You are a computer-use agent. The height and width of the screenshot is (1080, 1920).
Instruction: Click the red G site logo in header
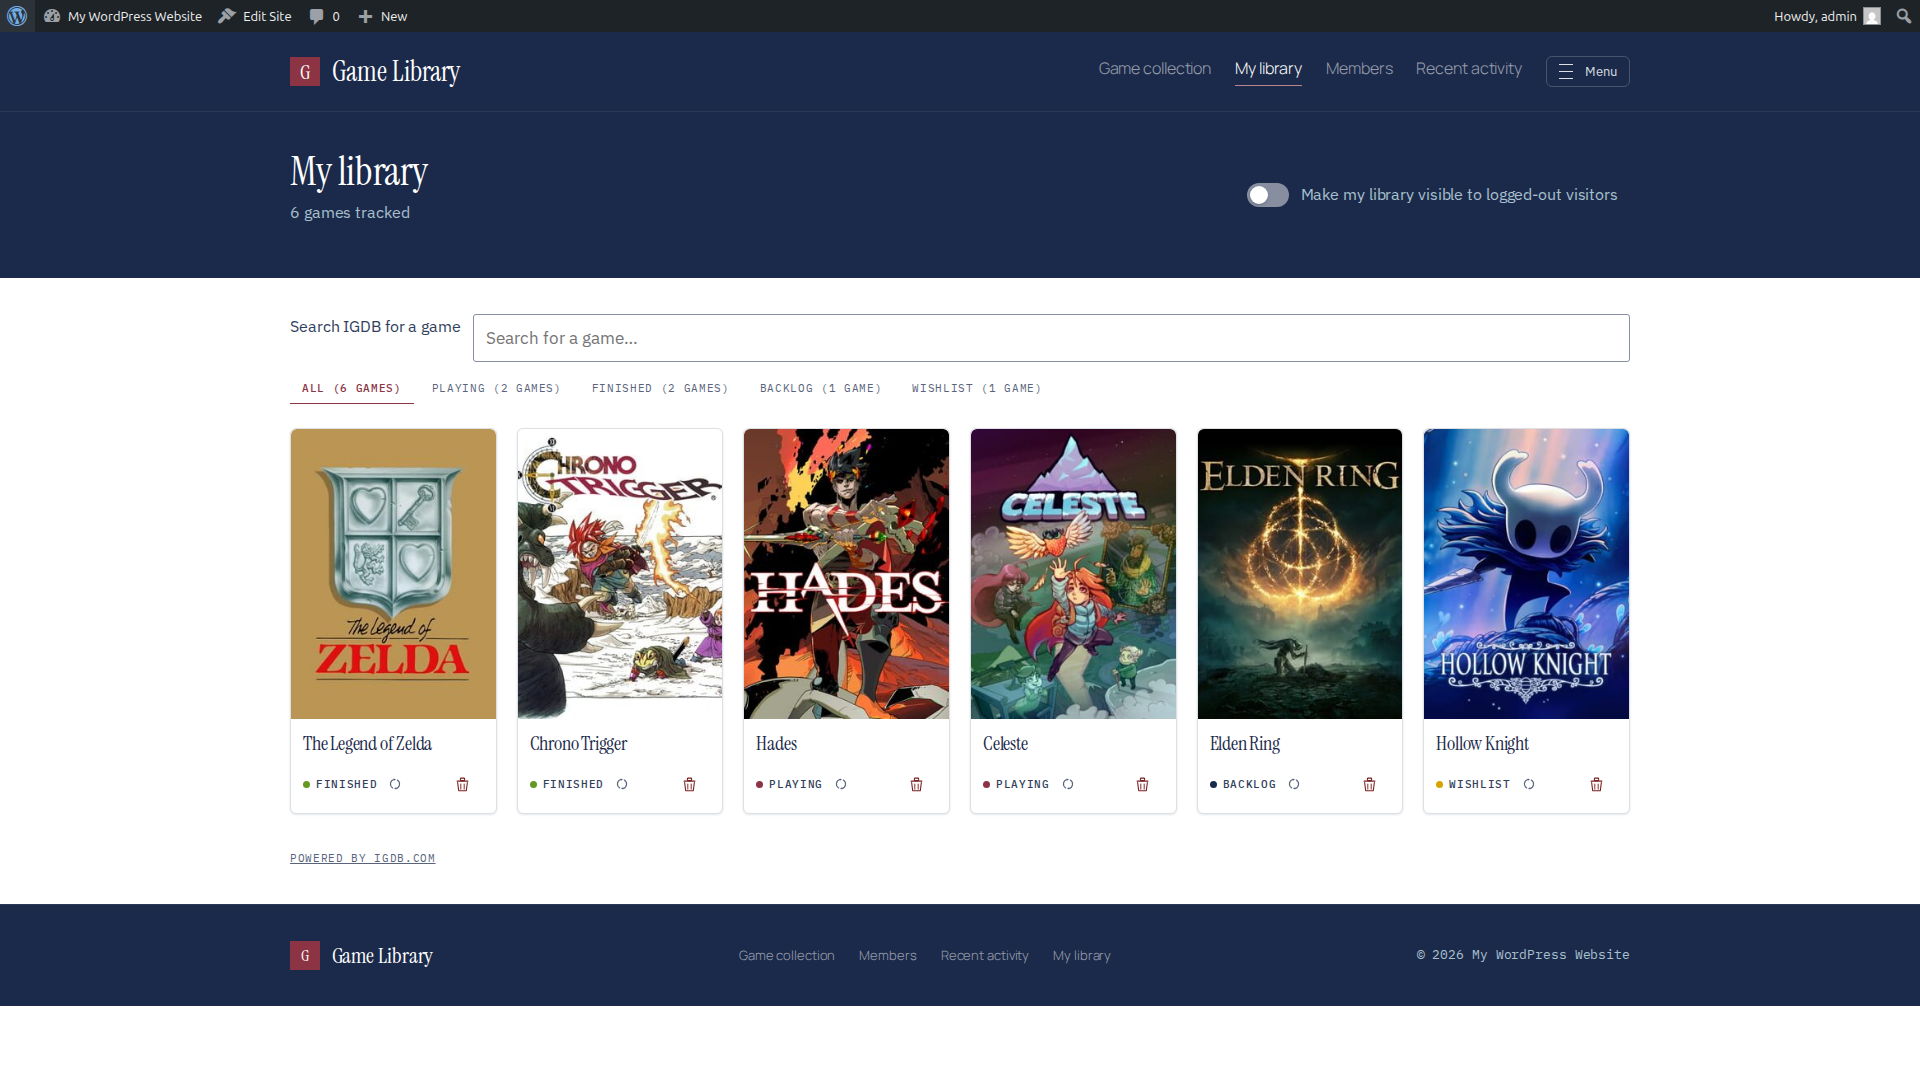pyautogui.click(x=305, y=71)
